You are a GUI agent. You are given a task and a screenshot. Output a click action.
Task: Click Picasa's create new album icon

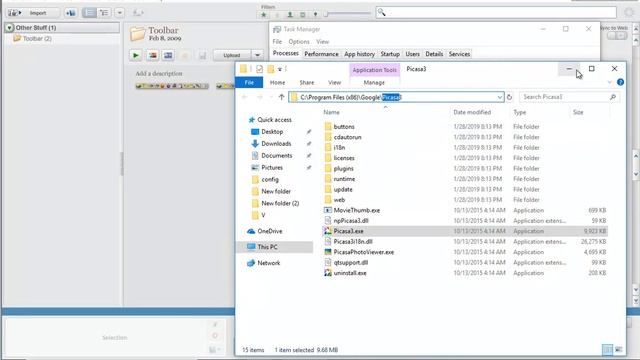[71, 13]
